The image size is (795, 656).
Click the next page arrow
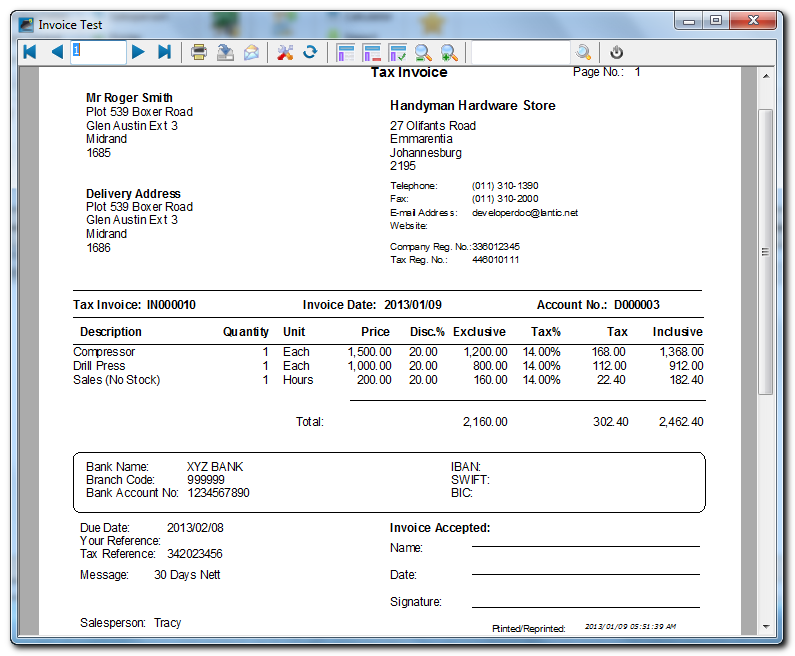coord(139,52)
